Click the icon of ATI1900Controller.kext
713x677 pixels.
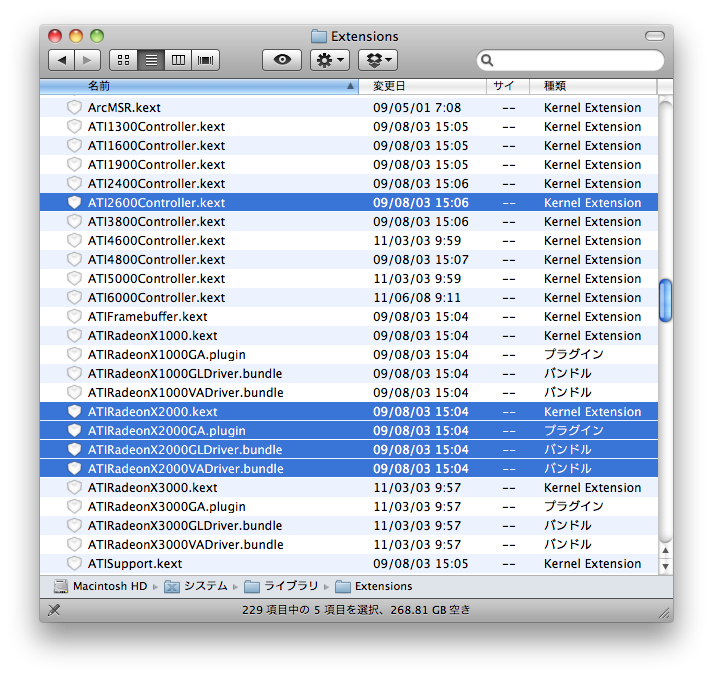click(x=74, y=165)
